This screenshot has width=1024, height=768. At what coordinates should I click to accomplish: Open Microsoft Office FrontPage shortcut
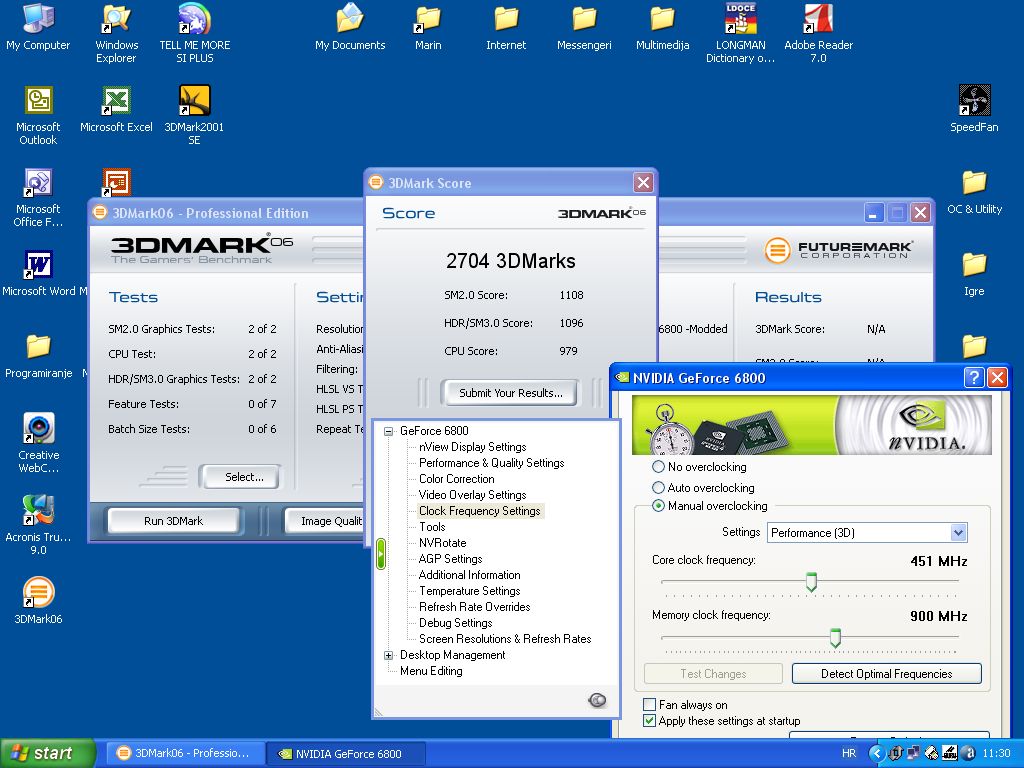38,197
